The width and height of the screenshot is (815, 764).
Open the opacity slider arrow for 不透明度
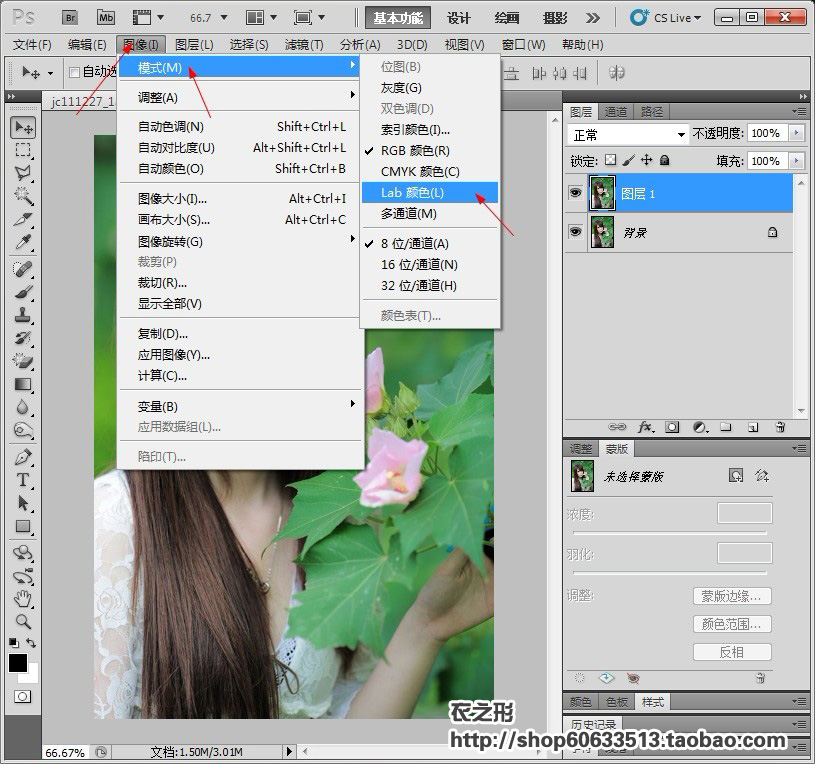click(x=796, y=133)
